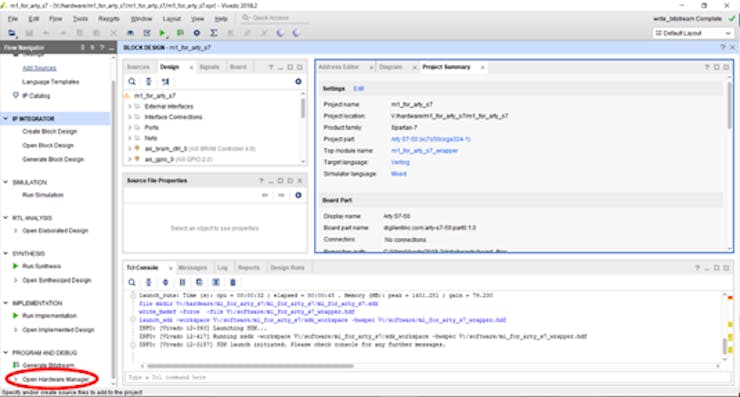Expand Open Elaborated Design entry
Screen dimensions: 740x397
click(x=16, y=230)
